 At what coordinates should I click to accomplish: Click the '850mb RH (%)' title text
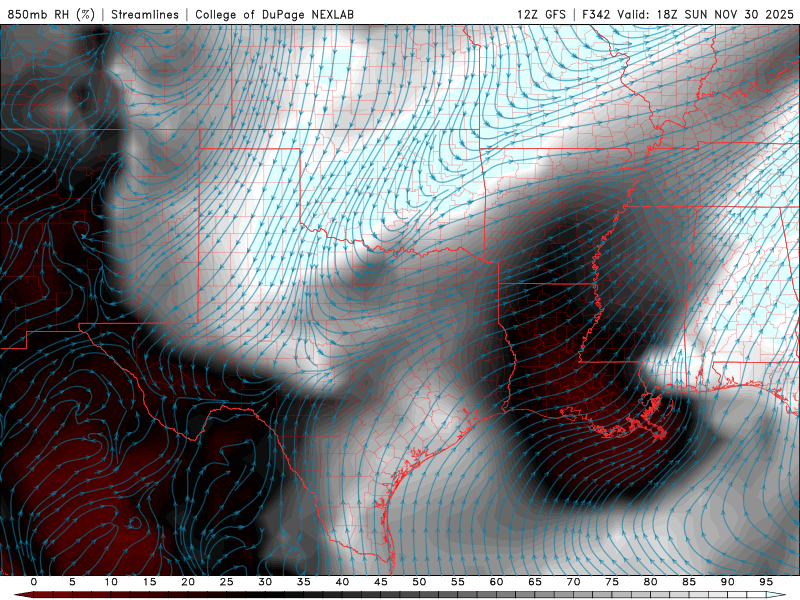click(51, 14)
